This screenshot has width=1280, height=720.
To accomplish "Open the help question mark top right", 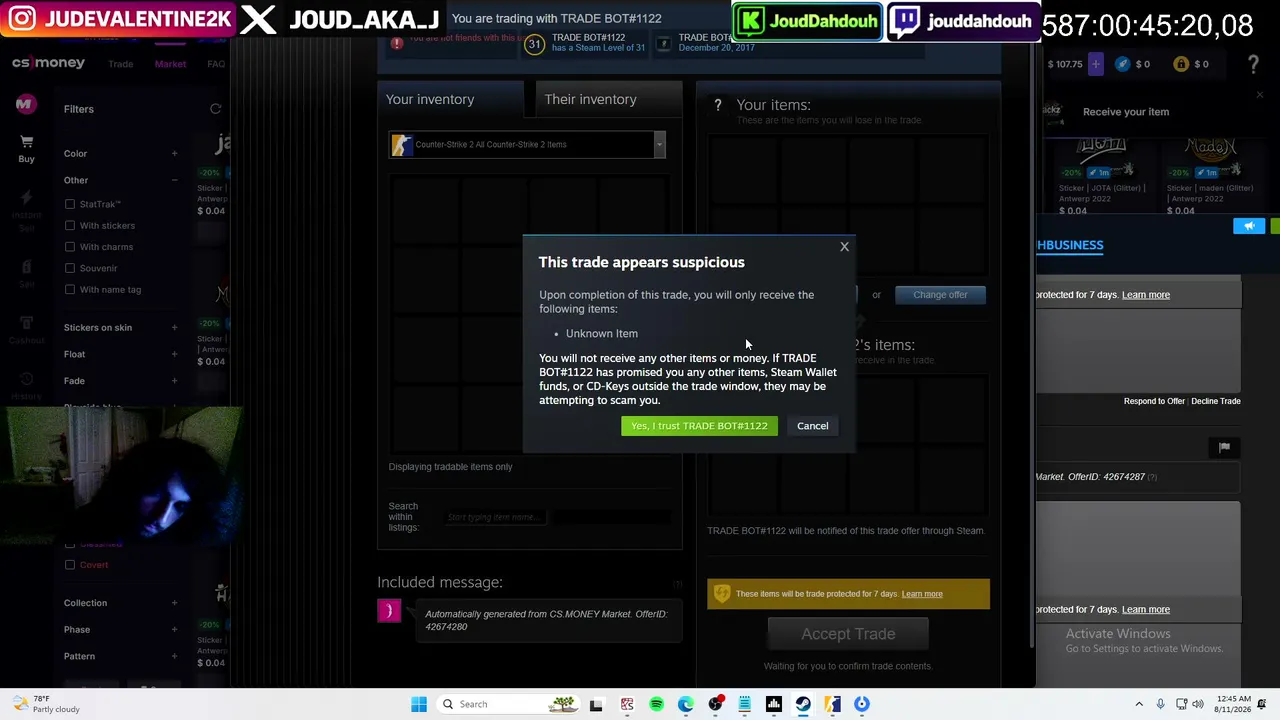I will tap(1253, 64).
